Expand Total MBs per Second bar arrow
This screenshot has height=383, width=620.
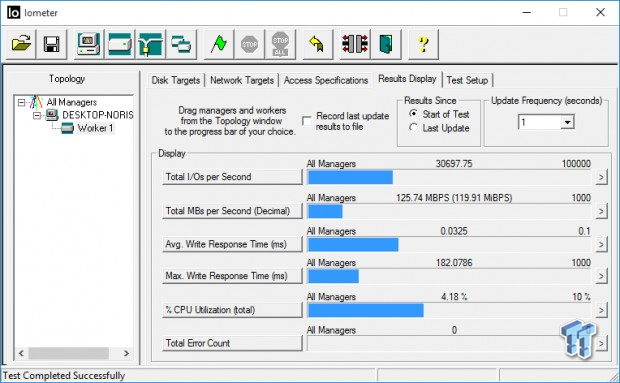point(601,211)
